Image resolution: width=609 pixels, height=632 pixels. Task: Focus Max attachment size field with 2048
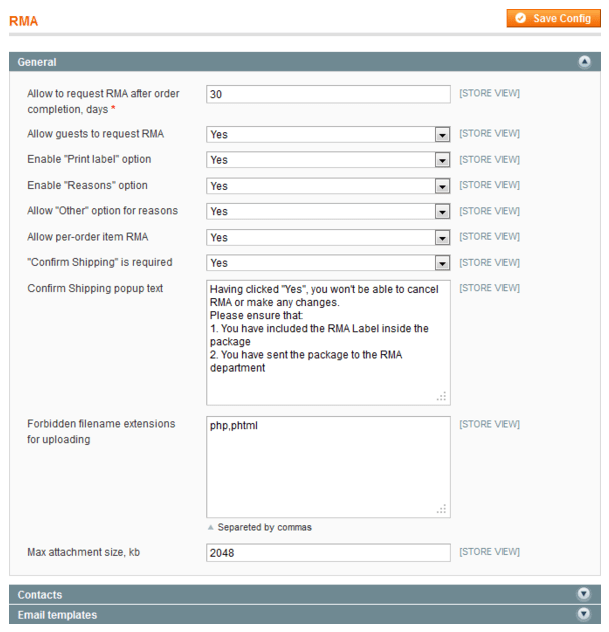328,553
